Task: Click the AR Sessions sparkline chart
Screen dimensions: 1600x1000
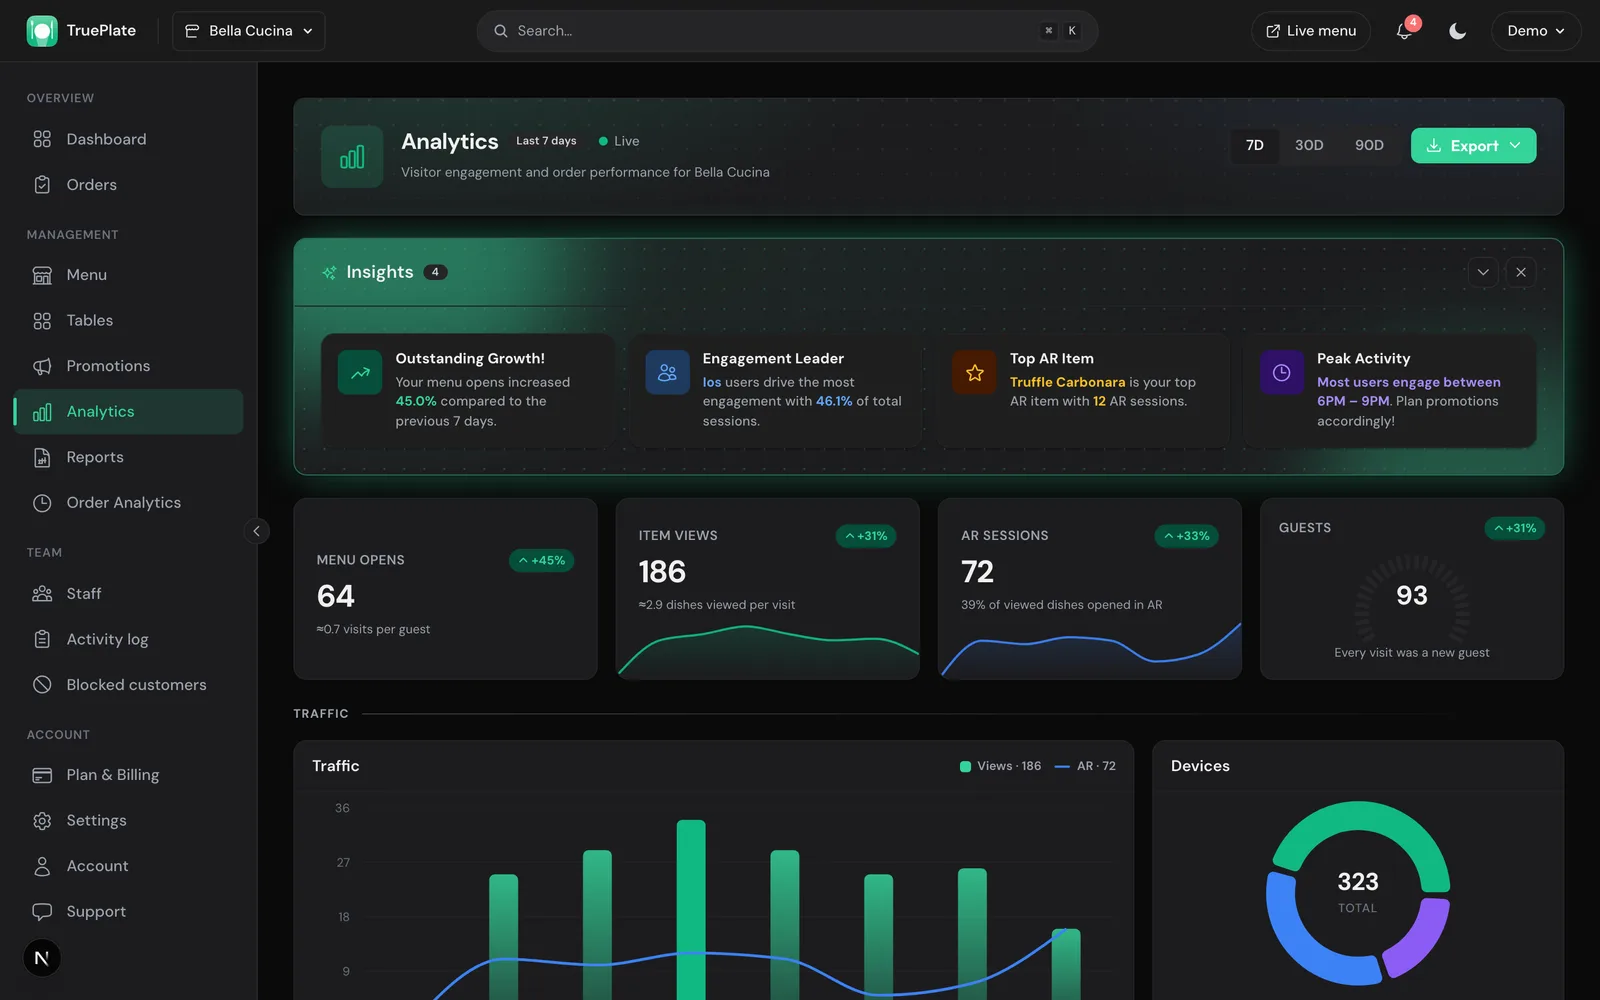Action: [1090, 651]
